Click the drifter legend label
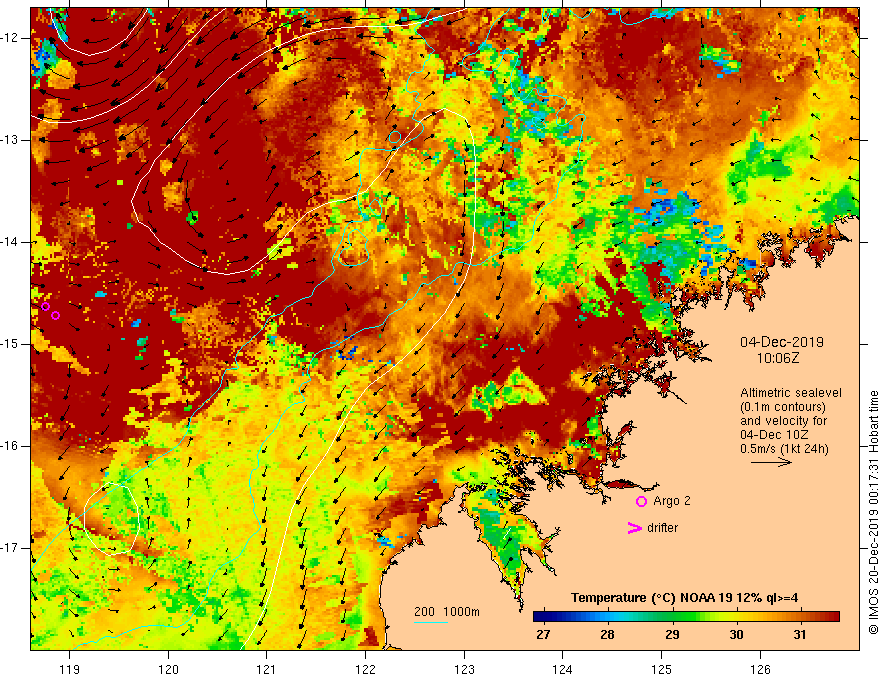The height and width of the screenshot is (680, 880). pos(662,528)
